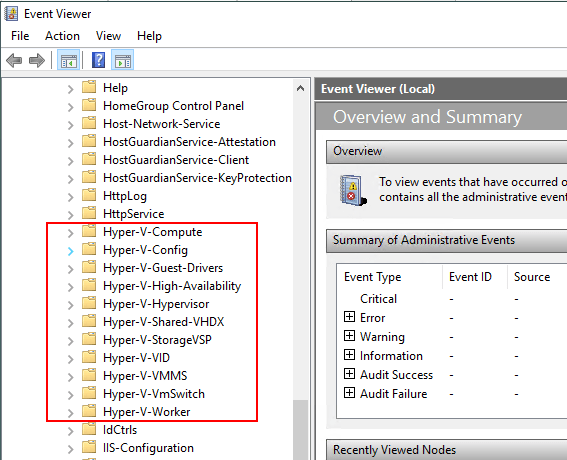This screenshot has height=460, width=567.
Task: Click the Event Viewer title bar icon
Action: (x=11, y=14)
